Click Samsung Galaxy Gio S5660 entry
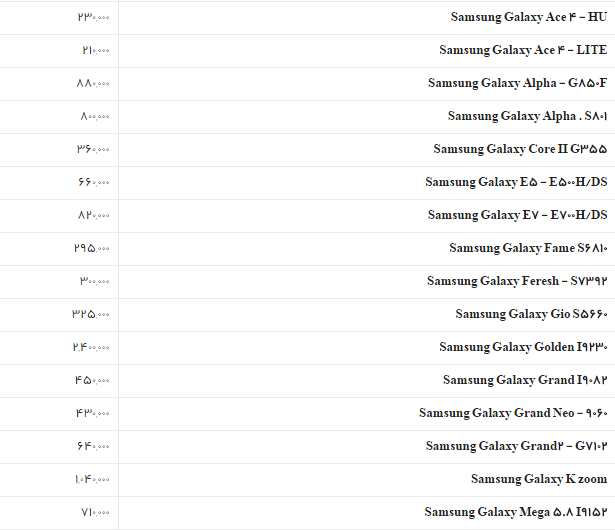The height and width of the screenshot is (530, 615). pos(531,314)
